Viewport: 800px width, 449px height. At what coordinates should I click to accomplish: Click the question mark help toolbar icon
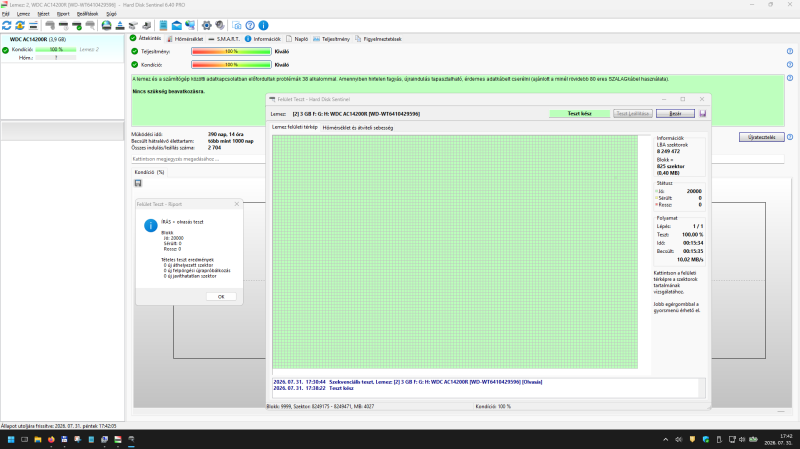tap(250, 25)
